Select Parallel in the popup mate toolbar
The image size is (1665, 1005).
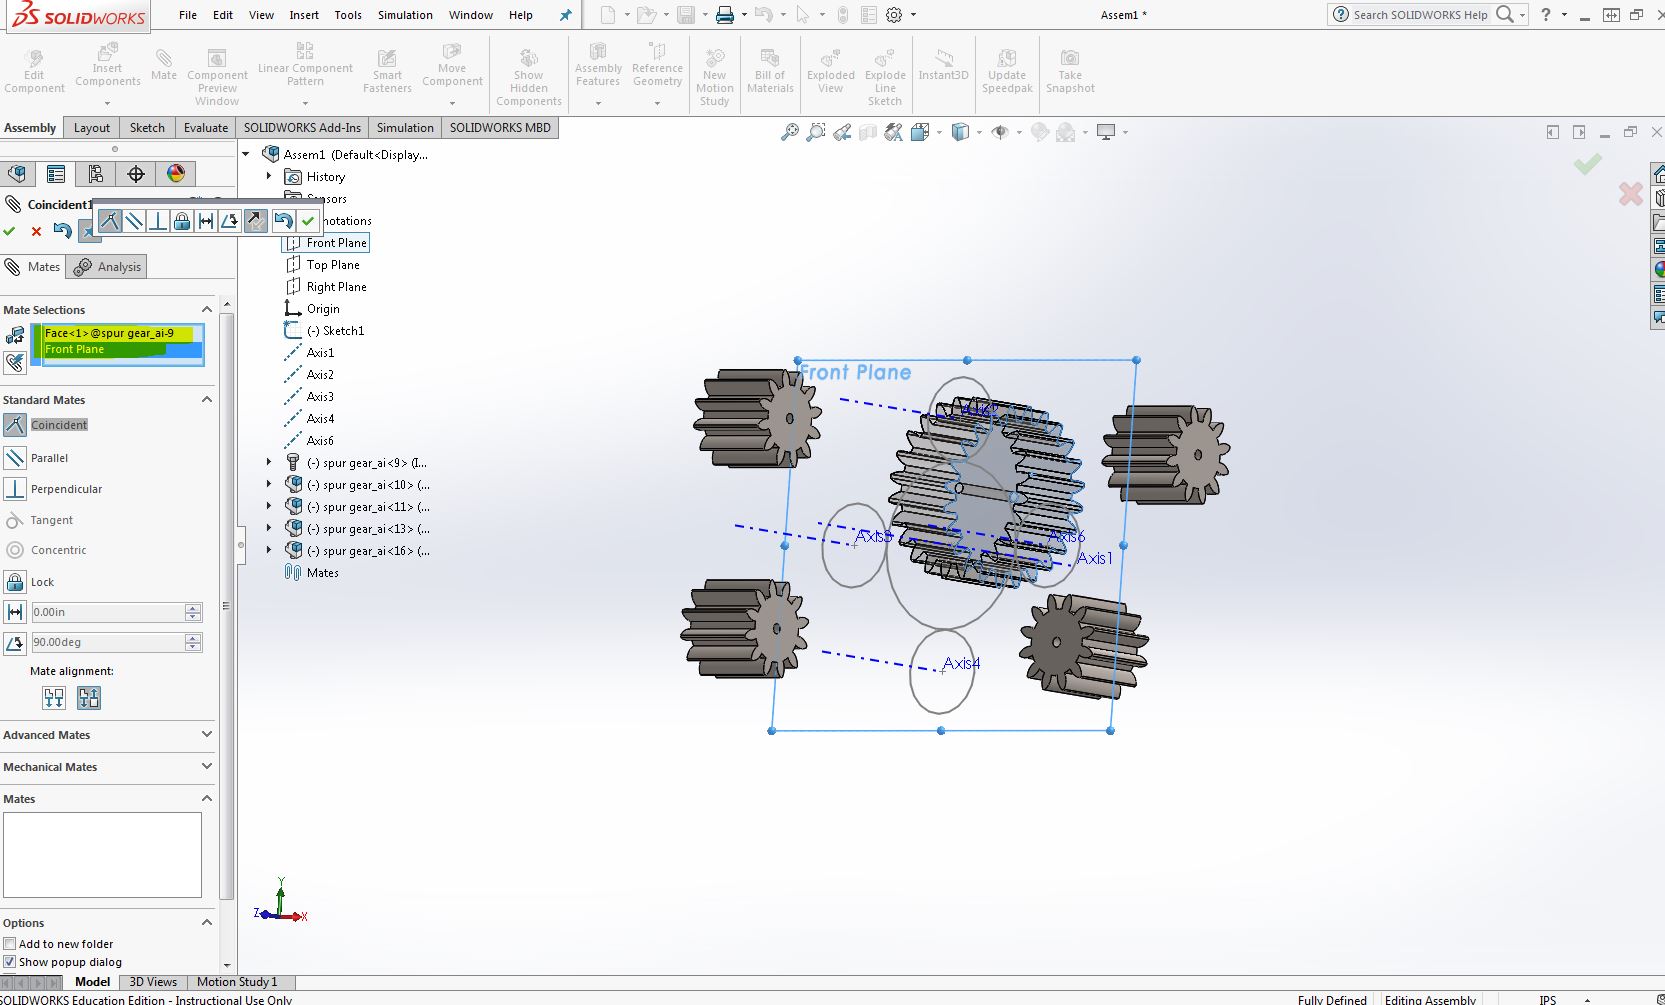pyautogui.click(x=134, y=221)
